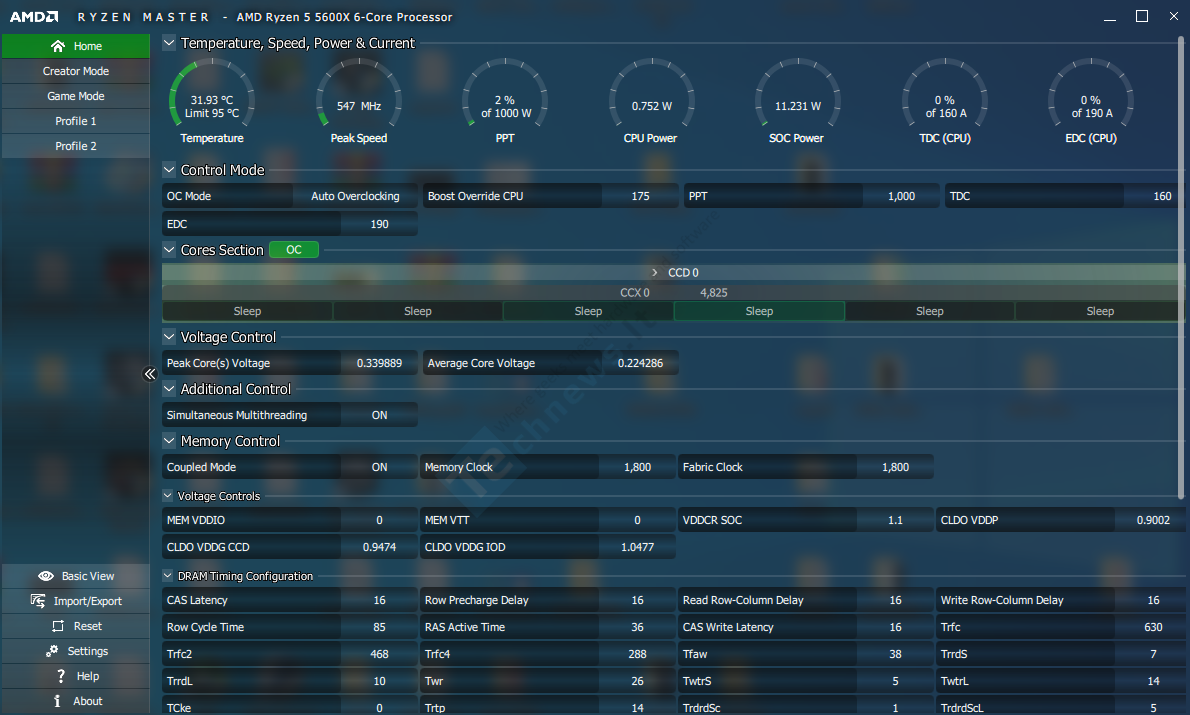Click the AMD logo in title bar
The height and width of the screenshot is (715, 1190).
[33, 17]
